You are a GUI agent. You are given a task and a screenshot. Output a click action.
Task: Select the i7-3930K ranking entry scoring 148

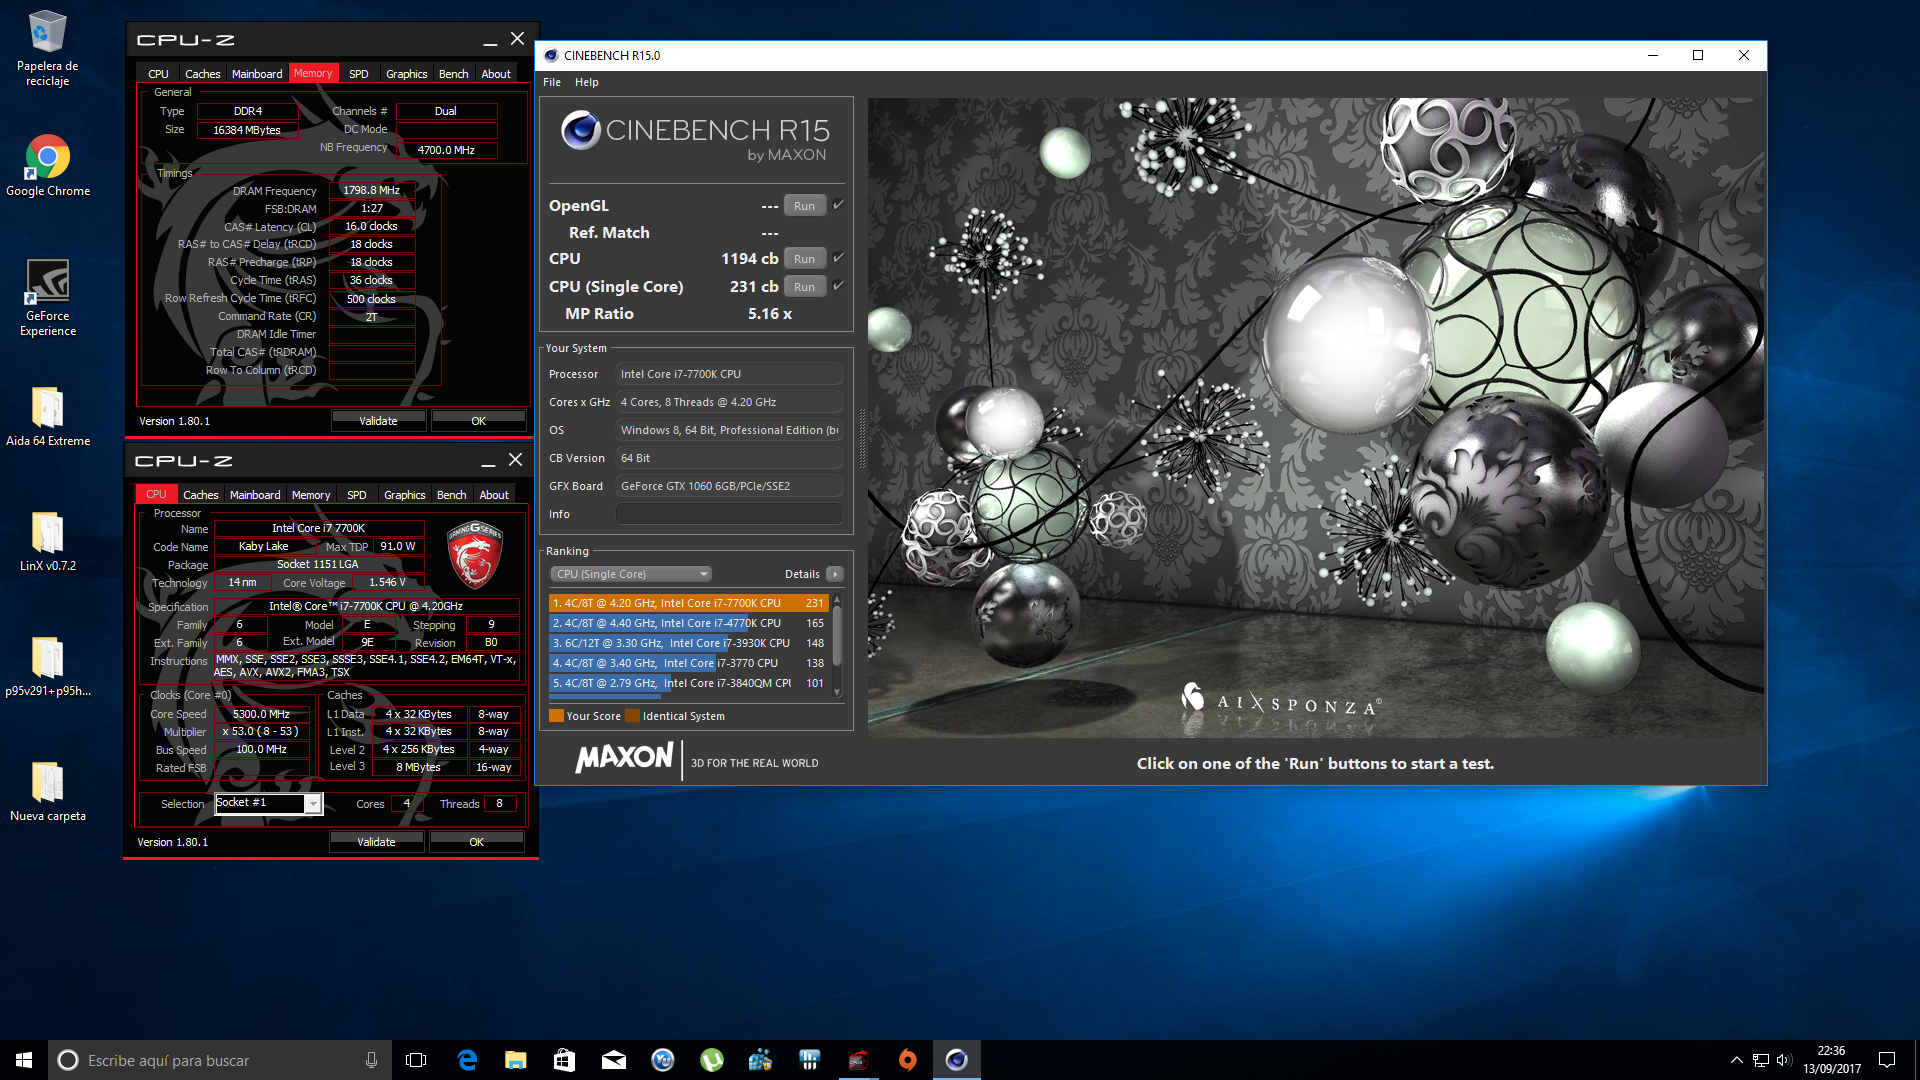coord(688,643)
